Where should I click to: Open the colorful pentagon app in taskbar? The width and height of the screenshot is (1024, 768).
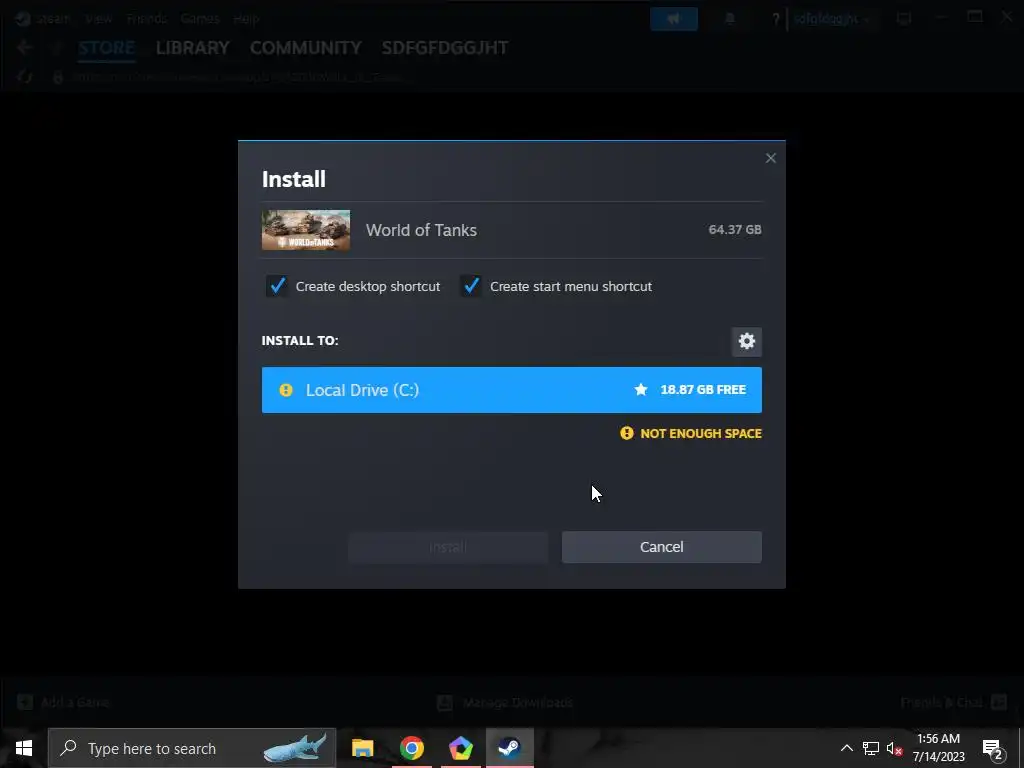coord(460,748)
